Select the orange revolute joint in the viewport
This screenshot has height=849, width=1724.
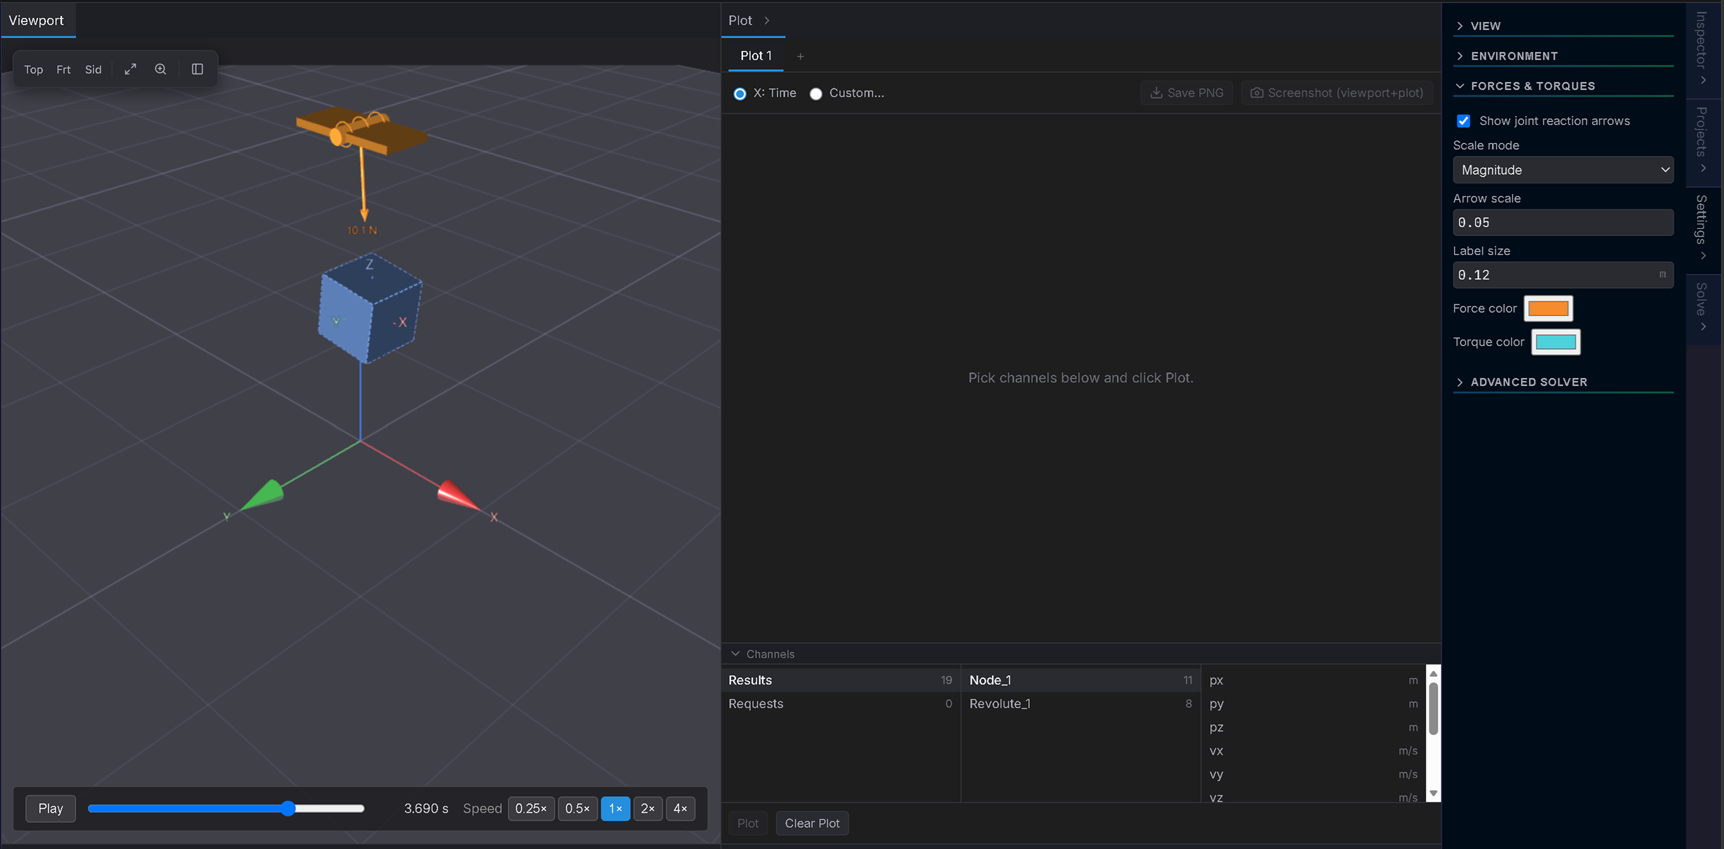360,131
